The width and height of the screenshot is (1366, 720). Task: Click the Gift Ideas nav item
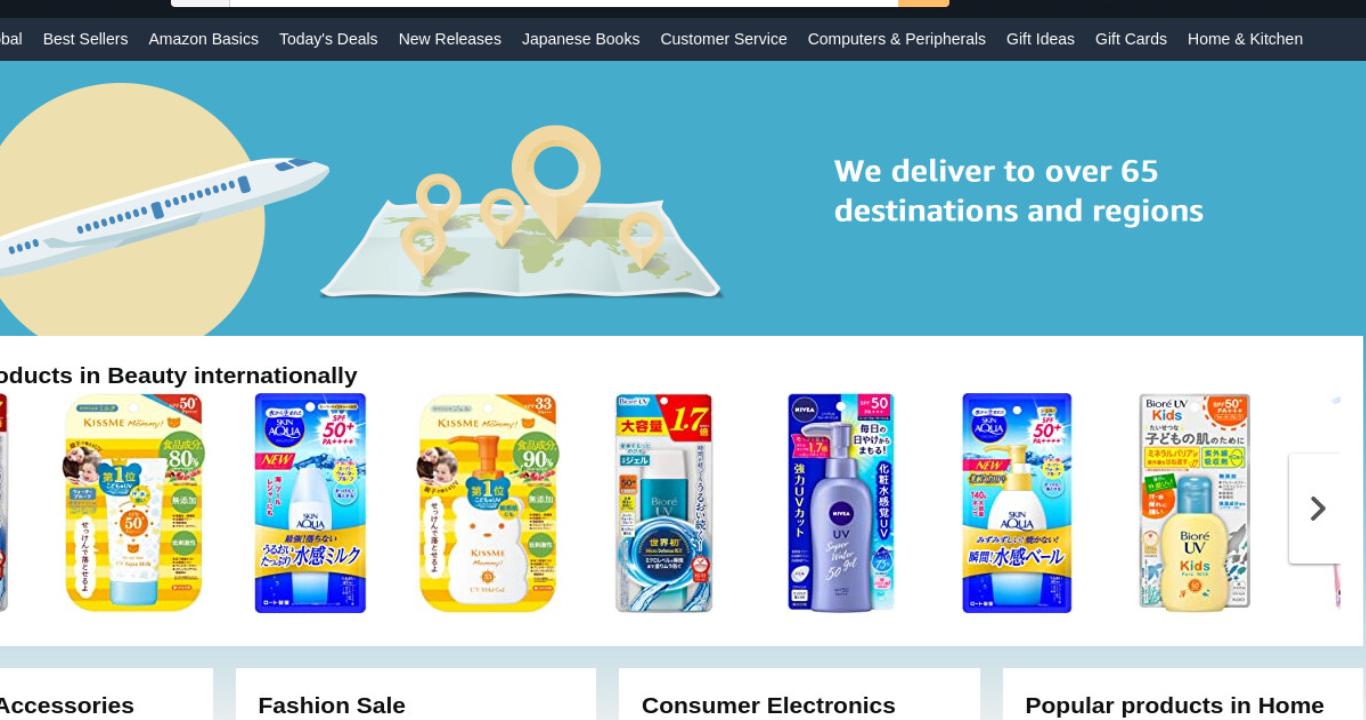tap(1040, 39)
